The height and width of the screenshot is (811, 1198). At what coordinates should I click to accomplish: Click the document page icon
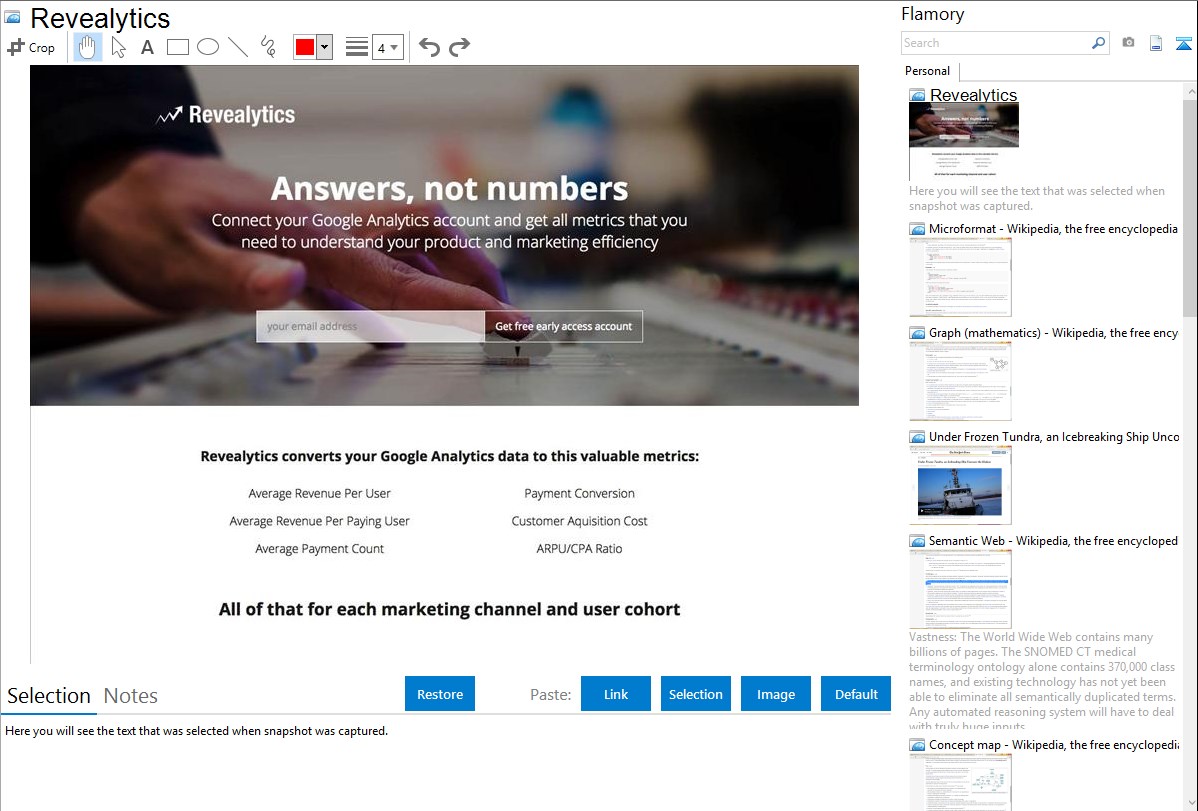pyautogui.click(x=1156, y=43)
